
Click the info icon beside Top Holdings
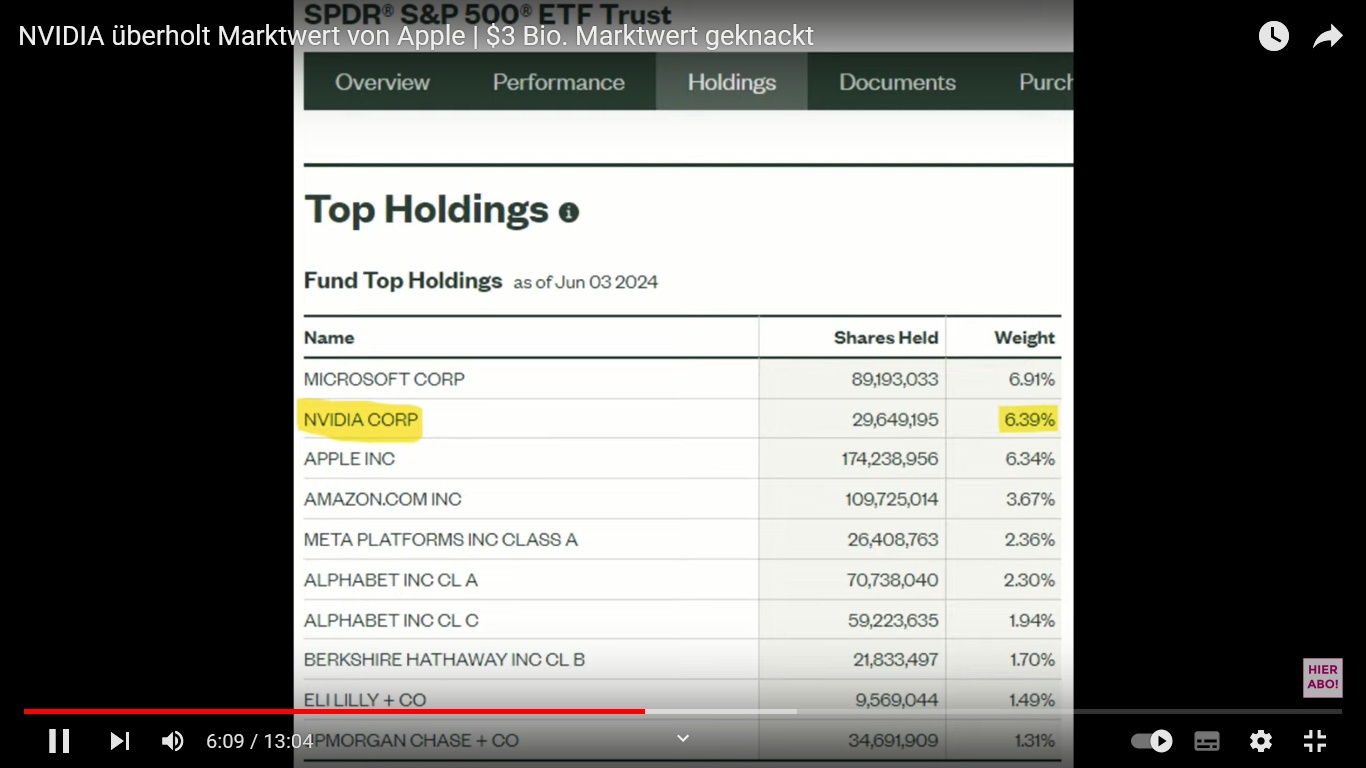click(569, 212)
